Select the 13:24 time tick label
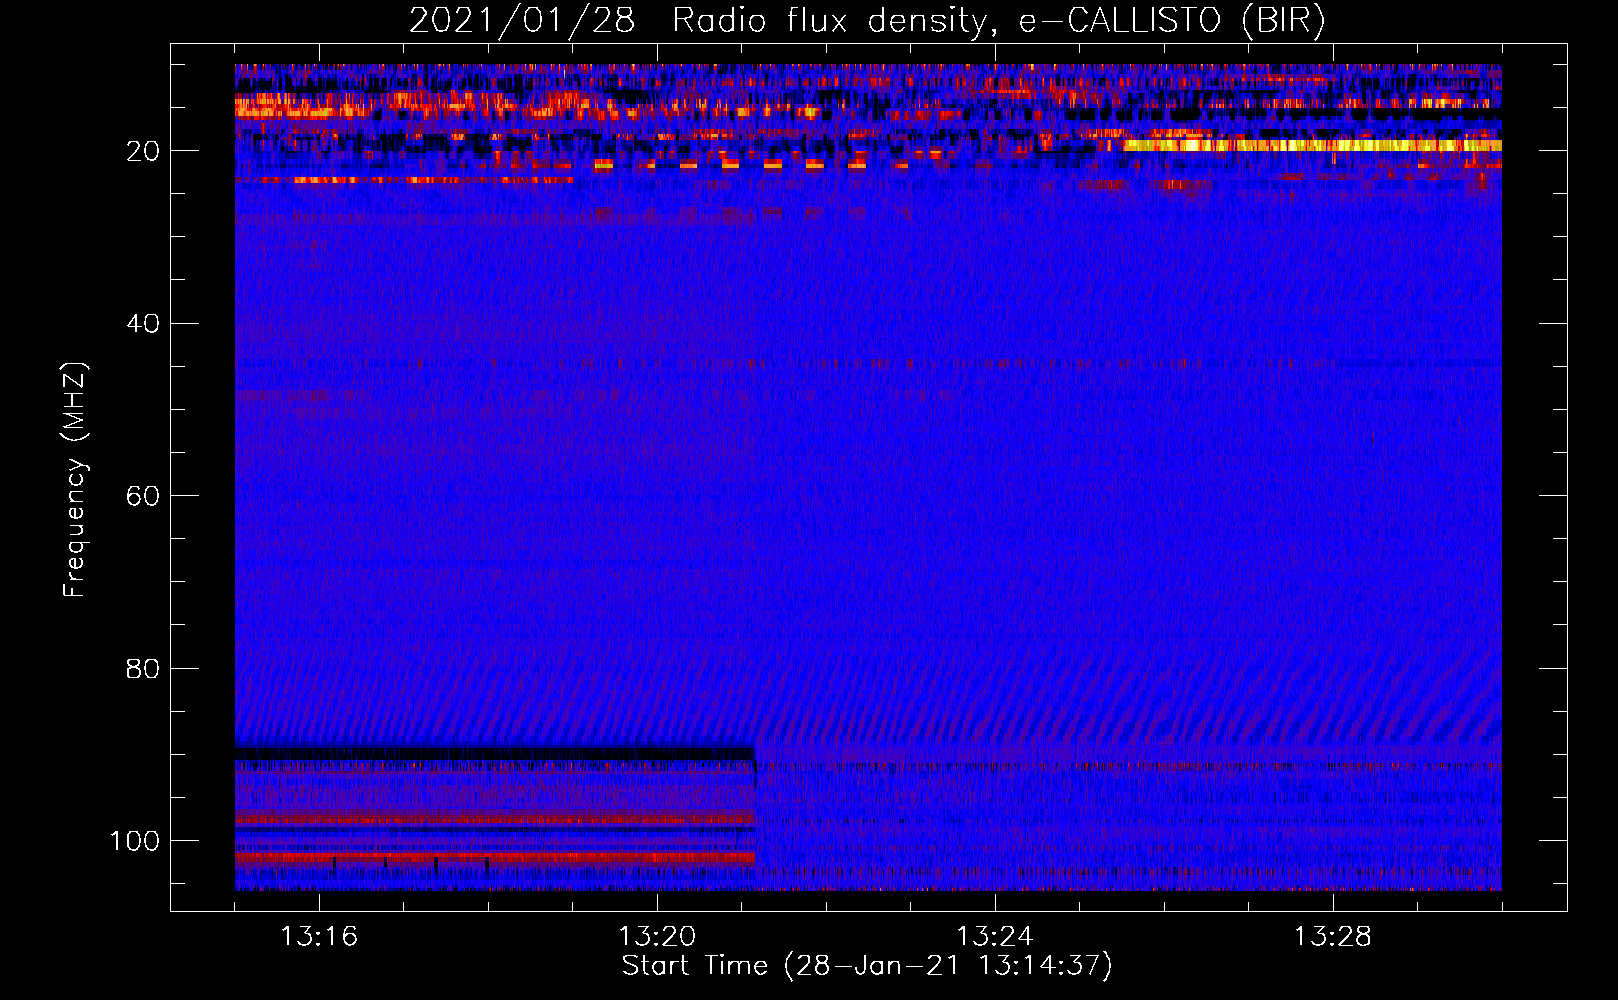 pyautogui.click(x=995, y=937)
